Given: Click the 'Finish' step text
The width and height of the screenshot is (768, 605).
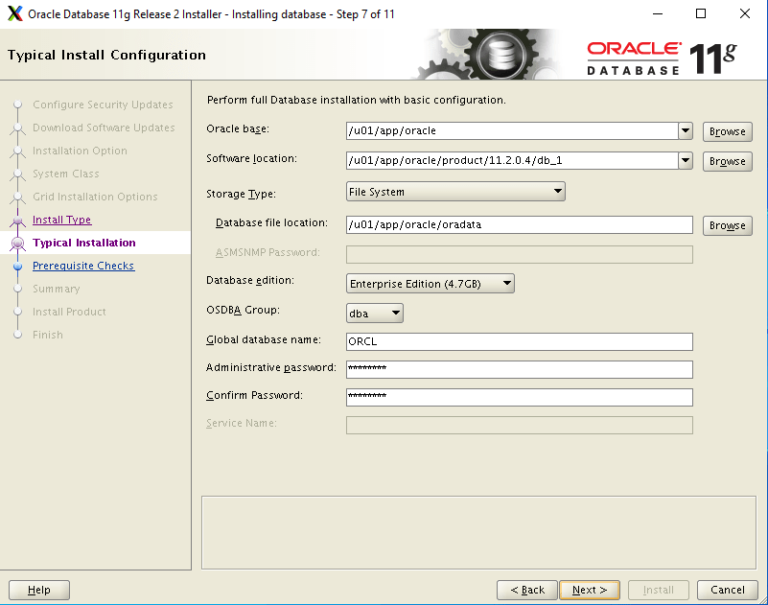Looking at the screenshot, I should 48,335.
